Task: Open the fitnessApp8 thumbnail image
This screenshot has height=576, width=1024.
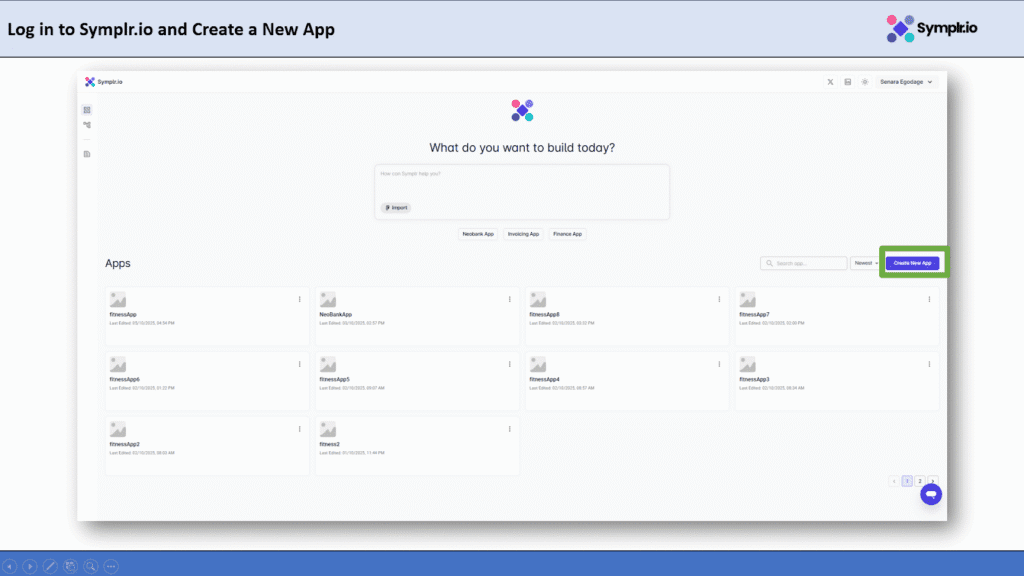Action: [x=538, y=300]
